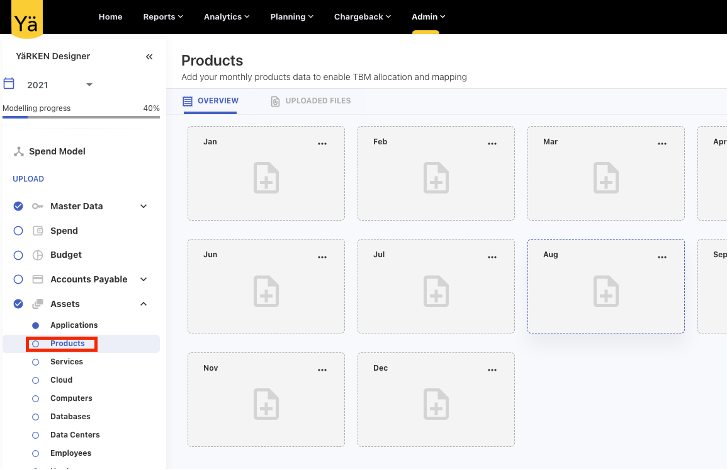This screenshot has width=728, height=470.
Task: Click the add file icon in Jan card
Action: [x=266, y=178]
